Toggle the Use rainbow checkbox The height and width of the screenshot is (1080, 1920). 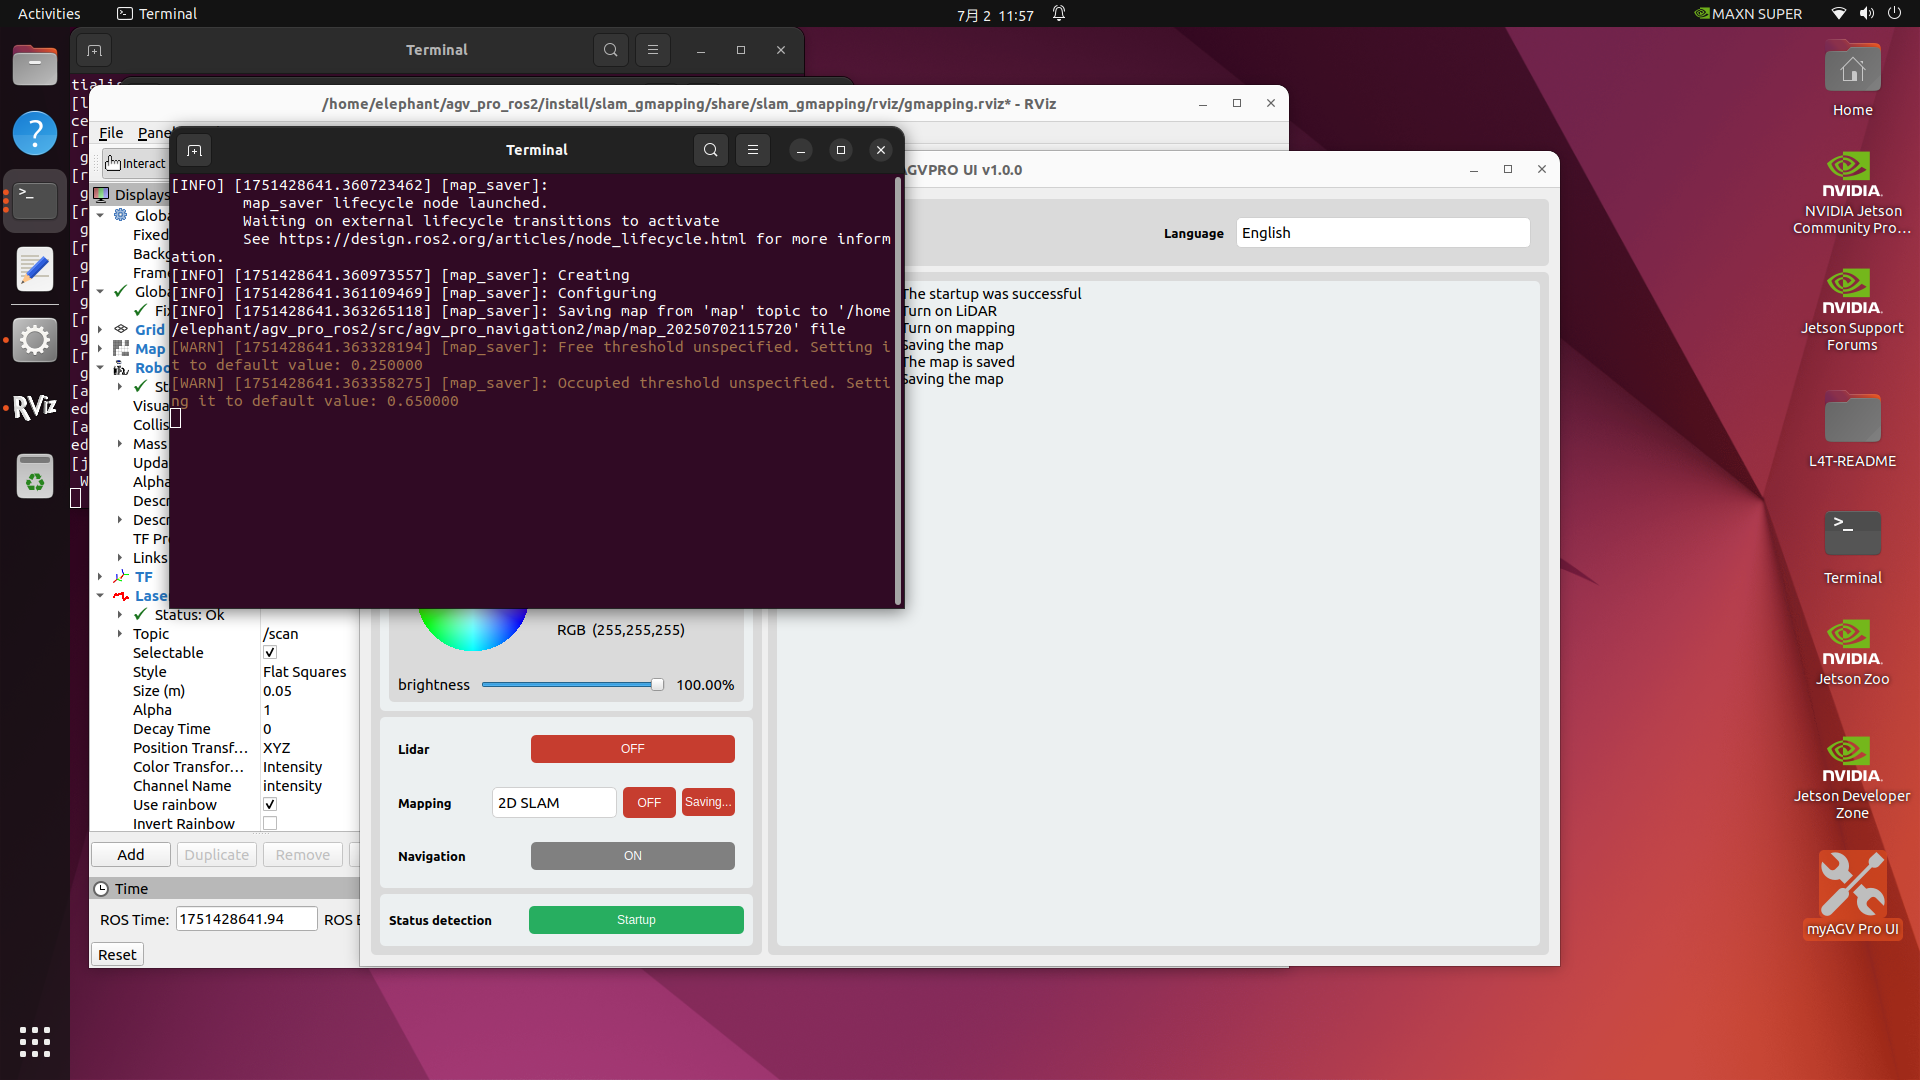(270, 805)
